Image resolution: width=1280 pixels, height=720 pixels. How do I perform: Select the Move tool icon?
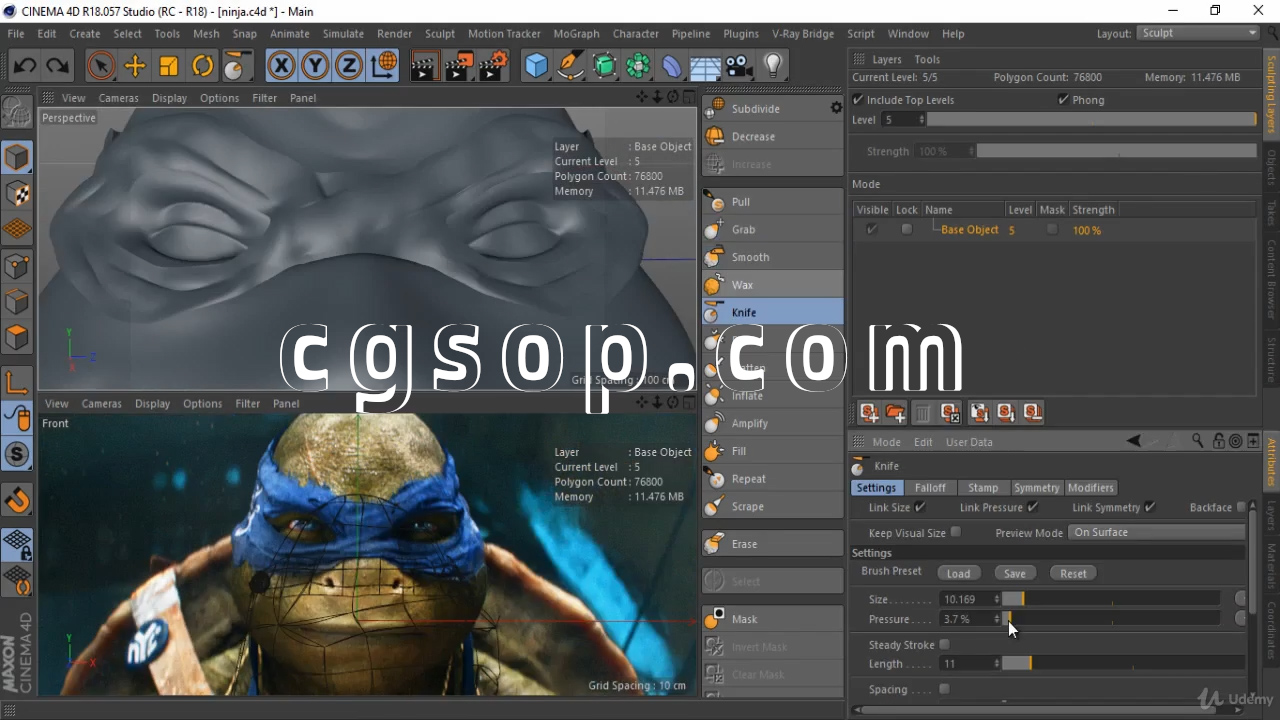pos(135,67)
